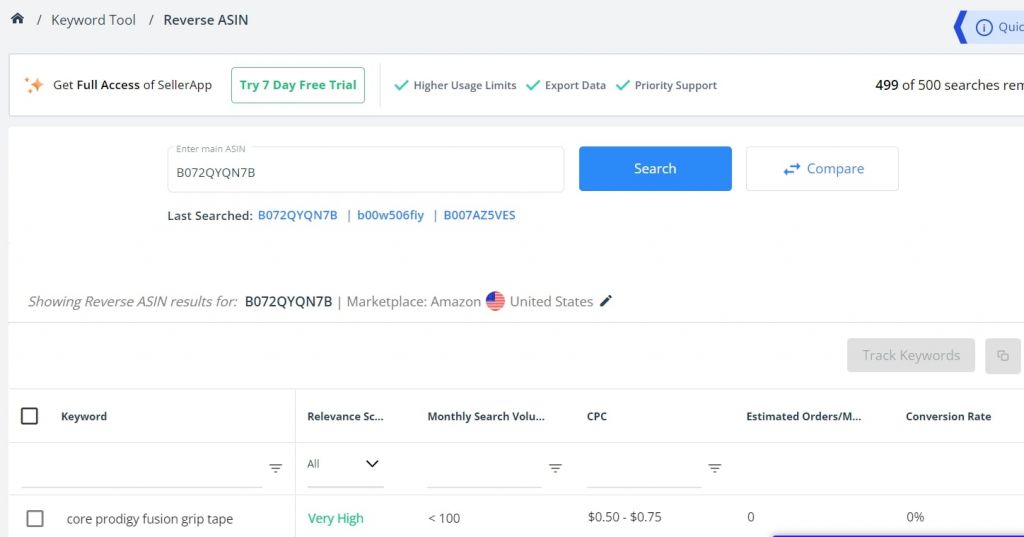Viewport: 1024px width, 537px height.
Task: Open the Compare ASIN option
Action: point(822,169)
